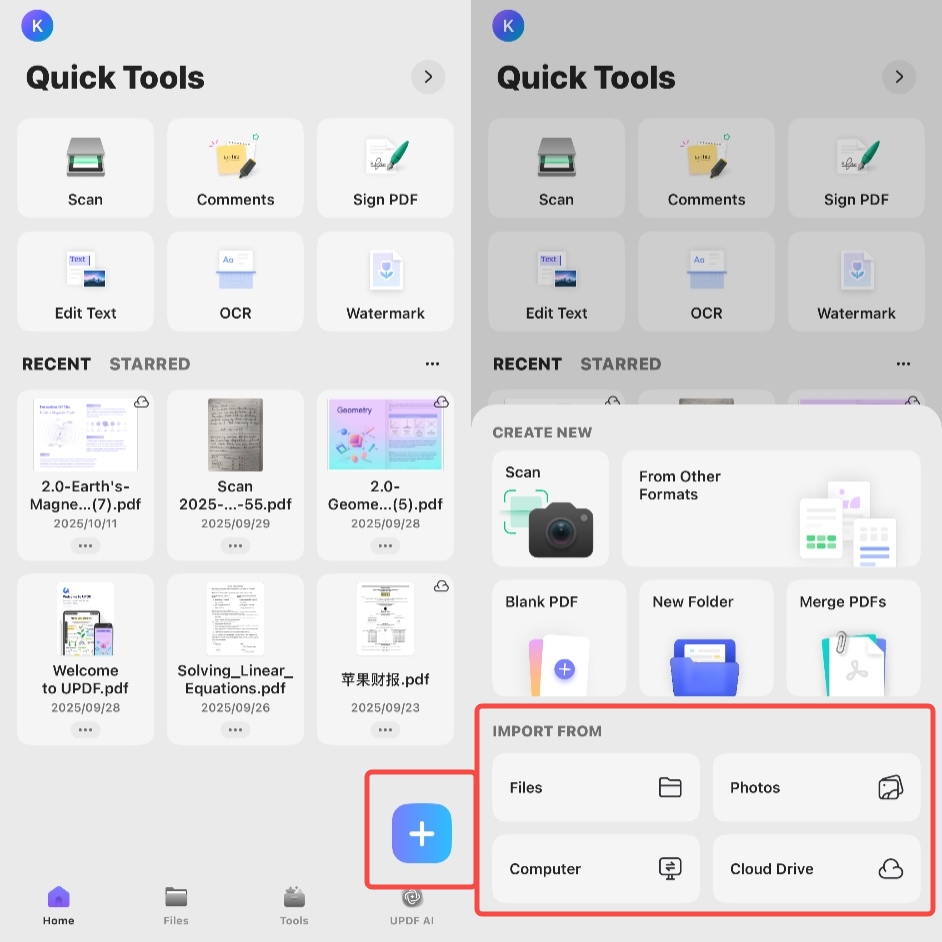Open the options dots for Welcome to UPDF.pdf
Viewport: 942px width, 942px height.
tap(85, 730)
